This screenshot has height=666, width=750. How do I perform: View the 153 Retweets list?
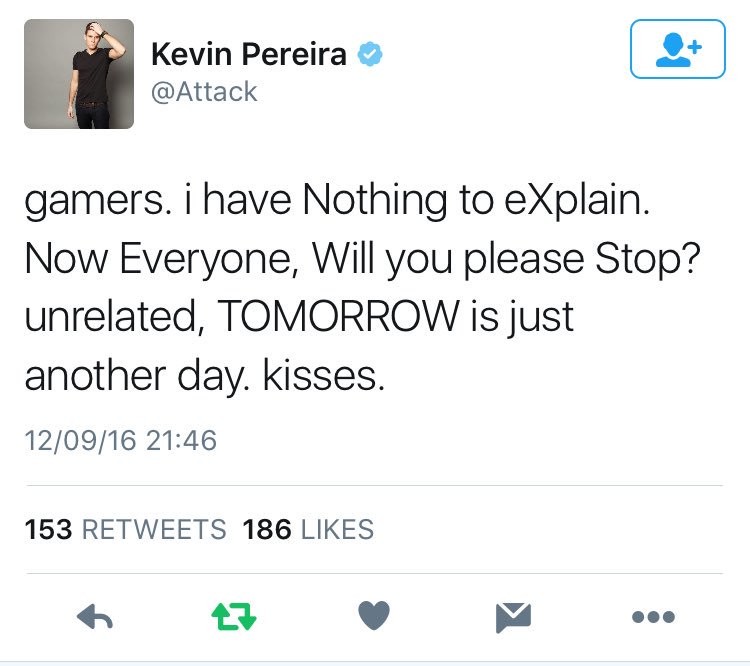point(125,530)
